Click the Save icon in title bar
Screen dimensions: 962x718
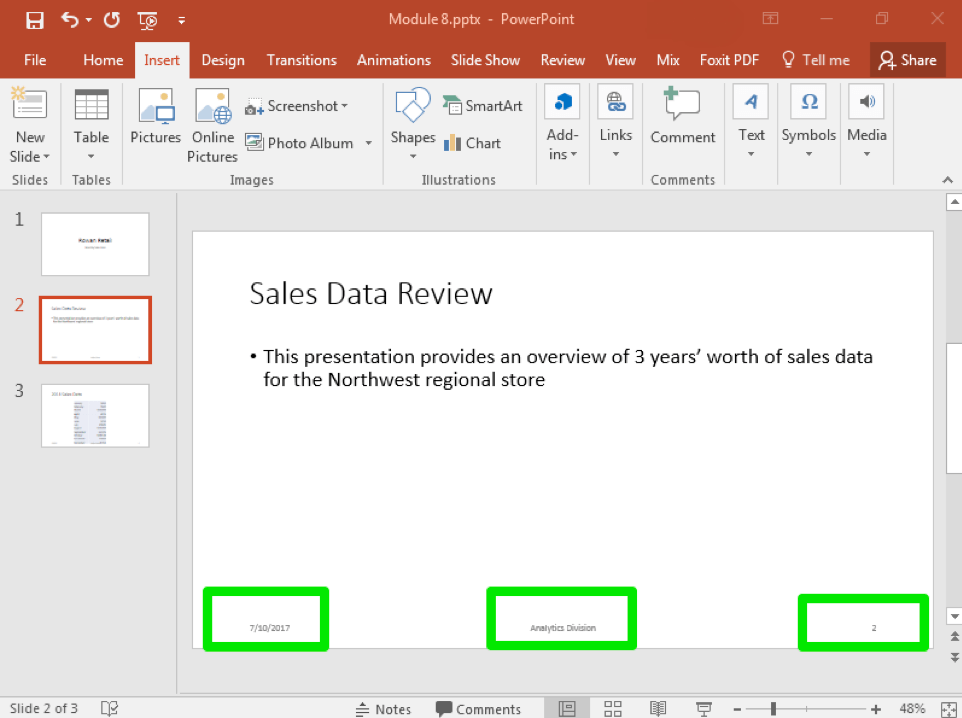tap(35, 19)
